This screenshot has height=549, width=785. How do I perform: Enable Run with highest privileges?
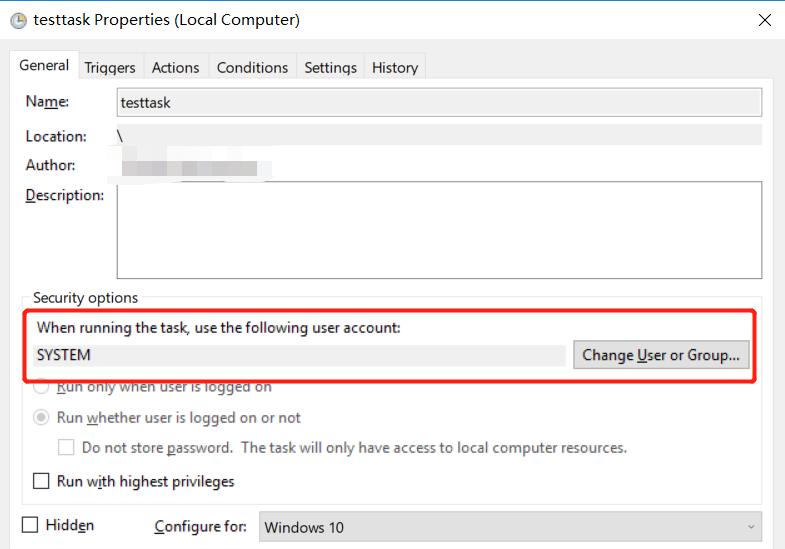[x=41, y=481]
